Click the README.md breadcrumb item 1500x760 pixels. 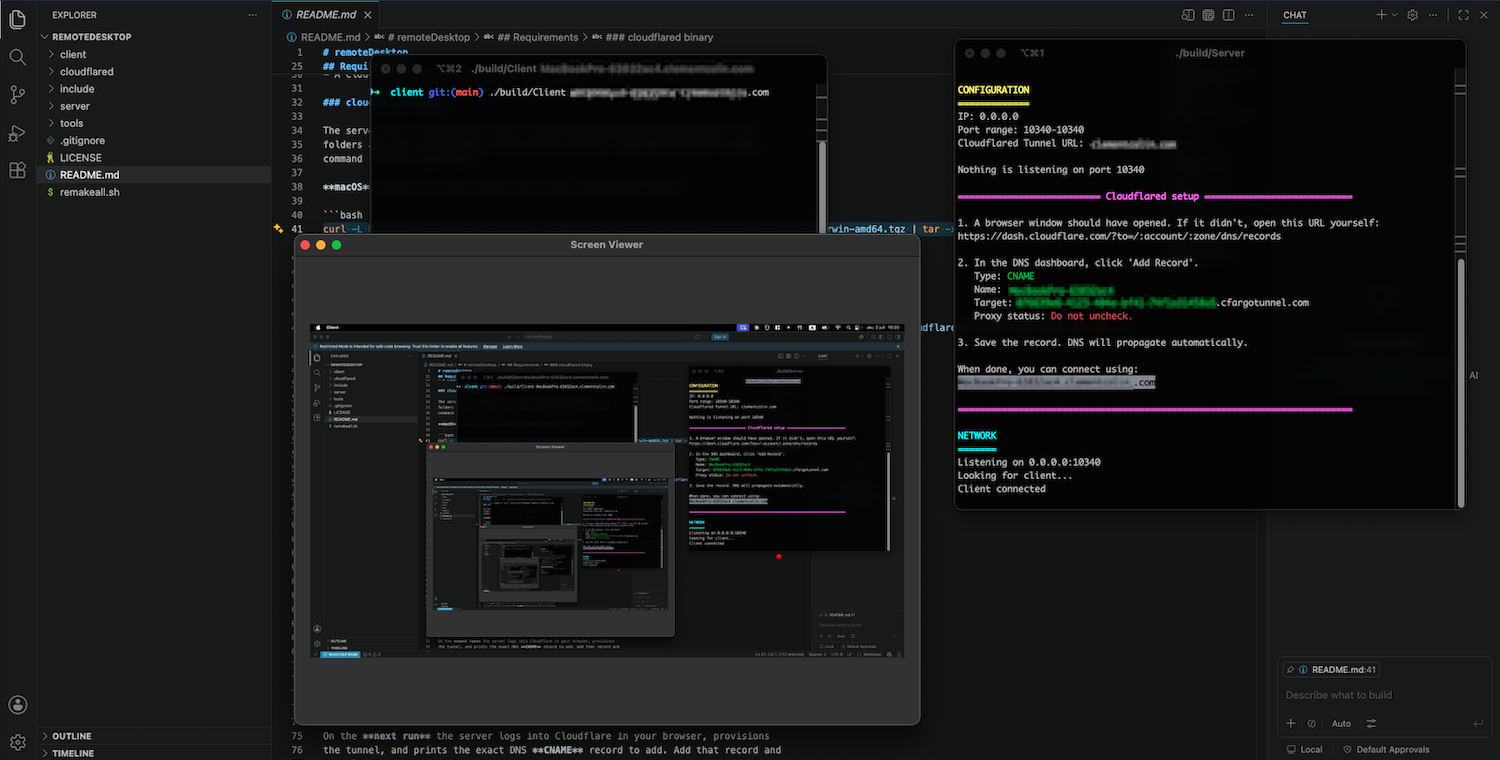[x=323, y=37]
